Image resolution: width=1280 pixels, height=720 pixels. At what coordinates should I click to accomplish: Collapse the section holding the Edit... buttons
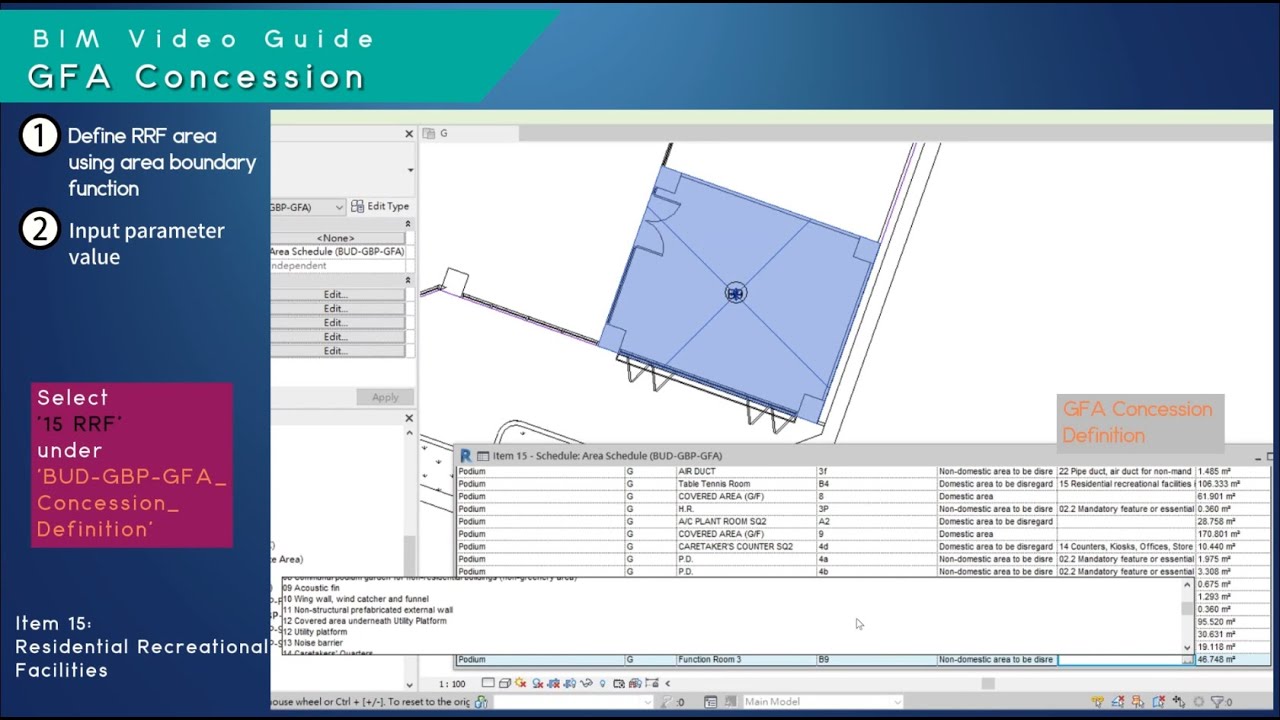pyautogui.click(x=408, y=280)
